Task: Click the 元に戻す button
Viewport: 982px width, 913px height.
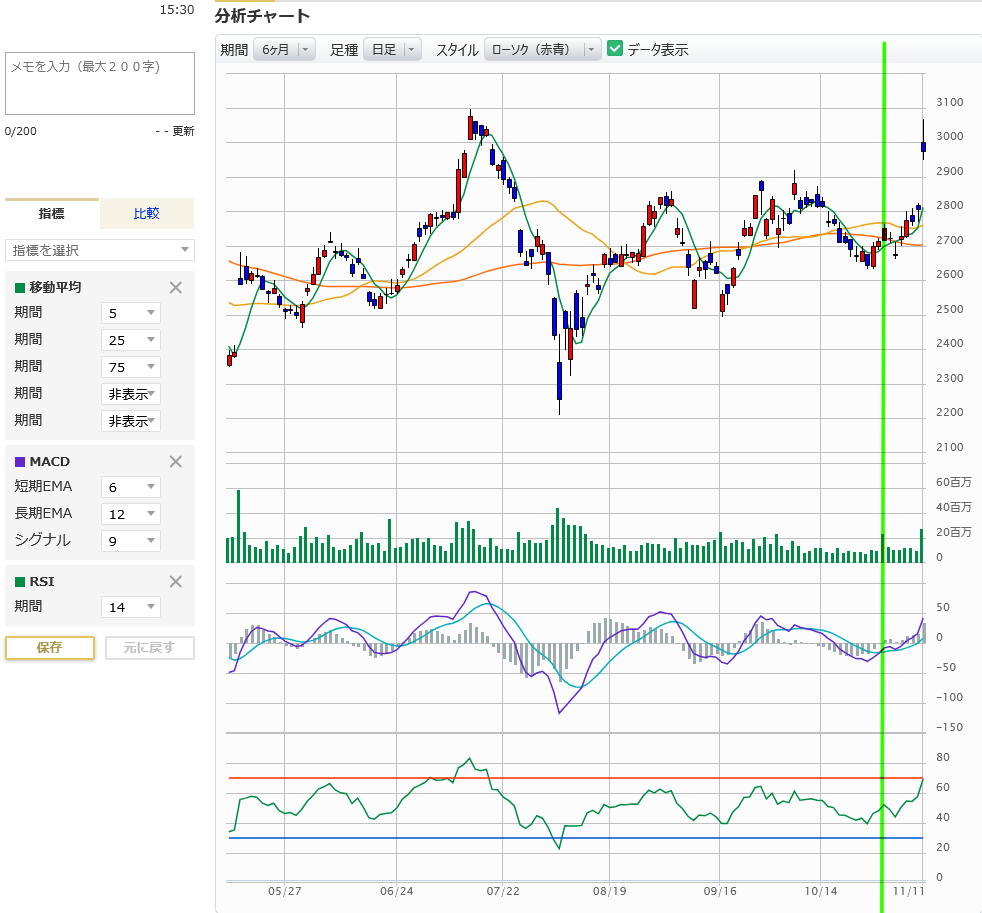Action: click(x=149, y=648)
